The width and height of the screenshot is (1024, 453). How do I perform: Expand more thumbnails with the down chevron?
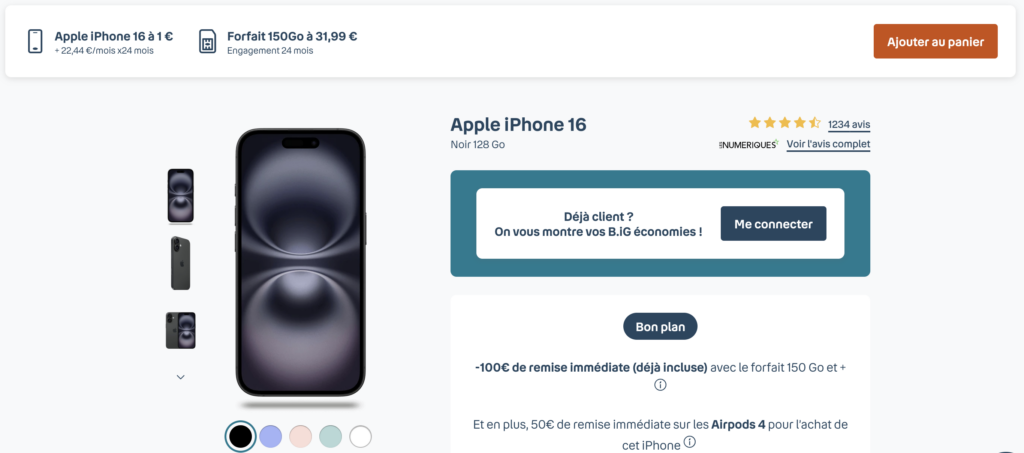point(181,377)
